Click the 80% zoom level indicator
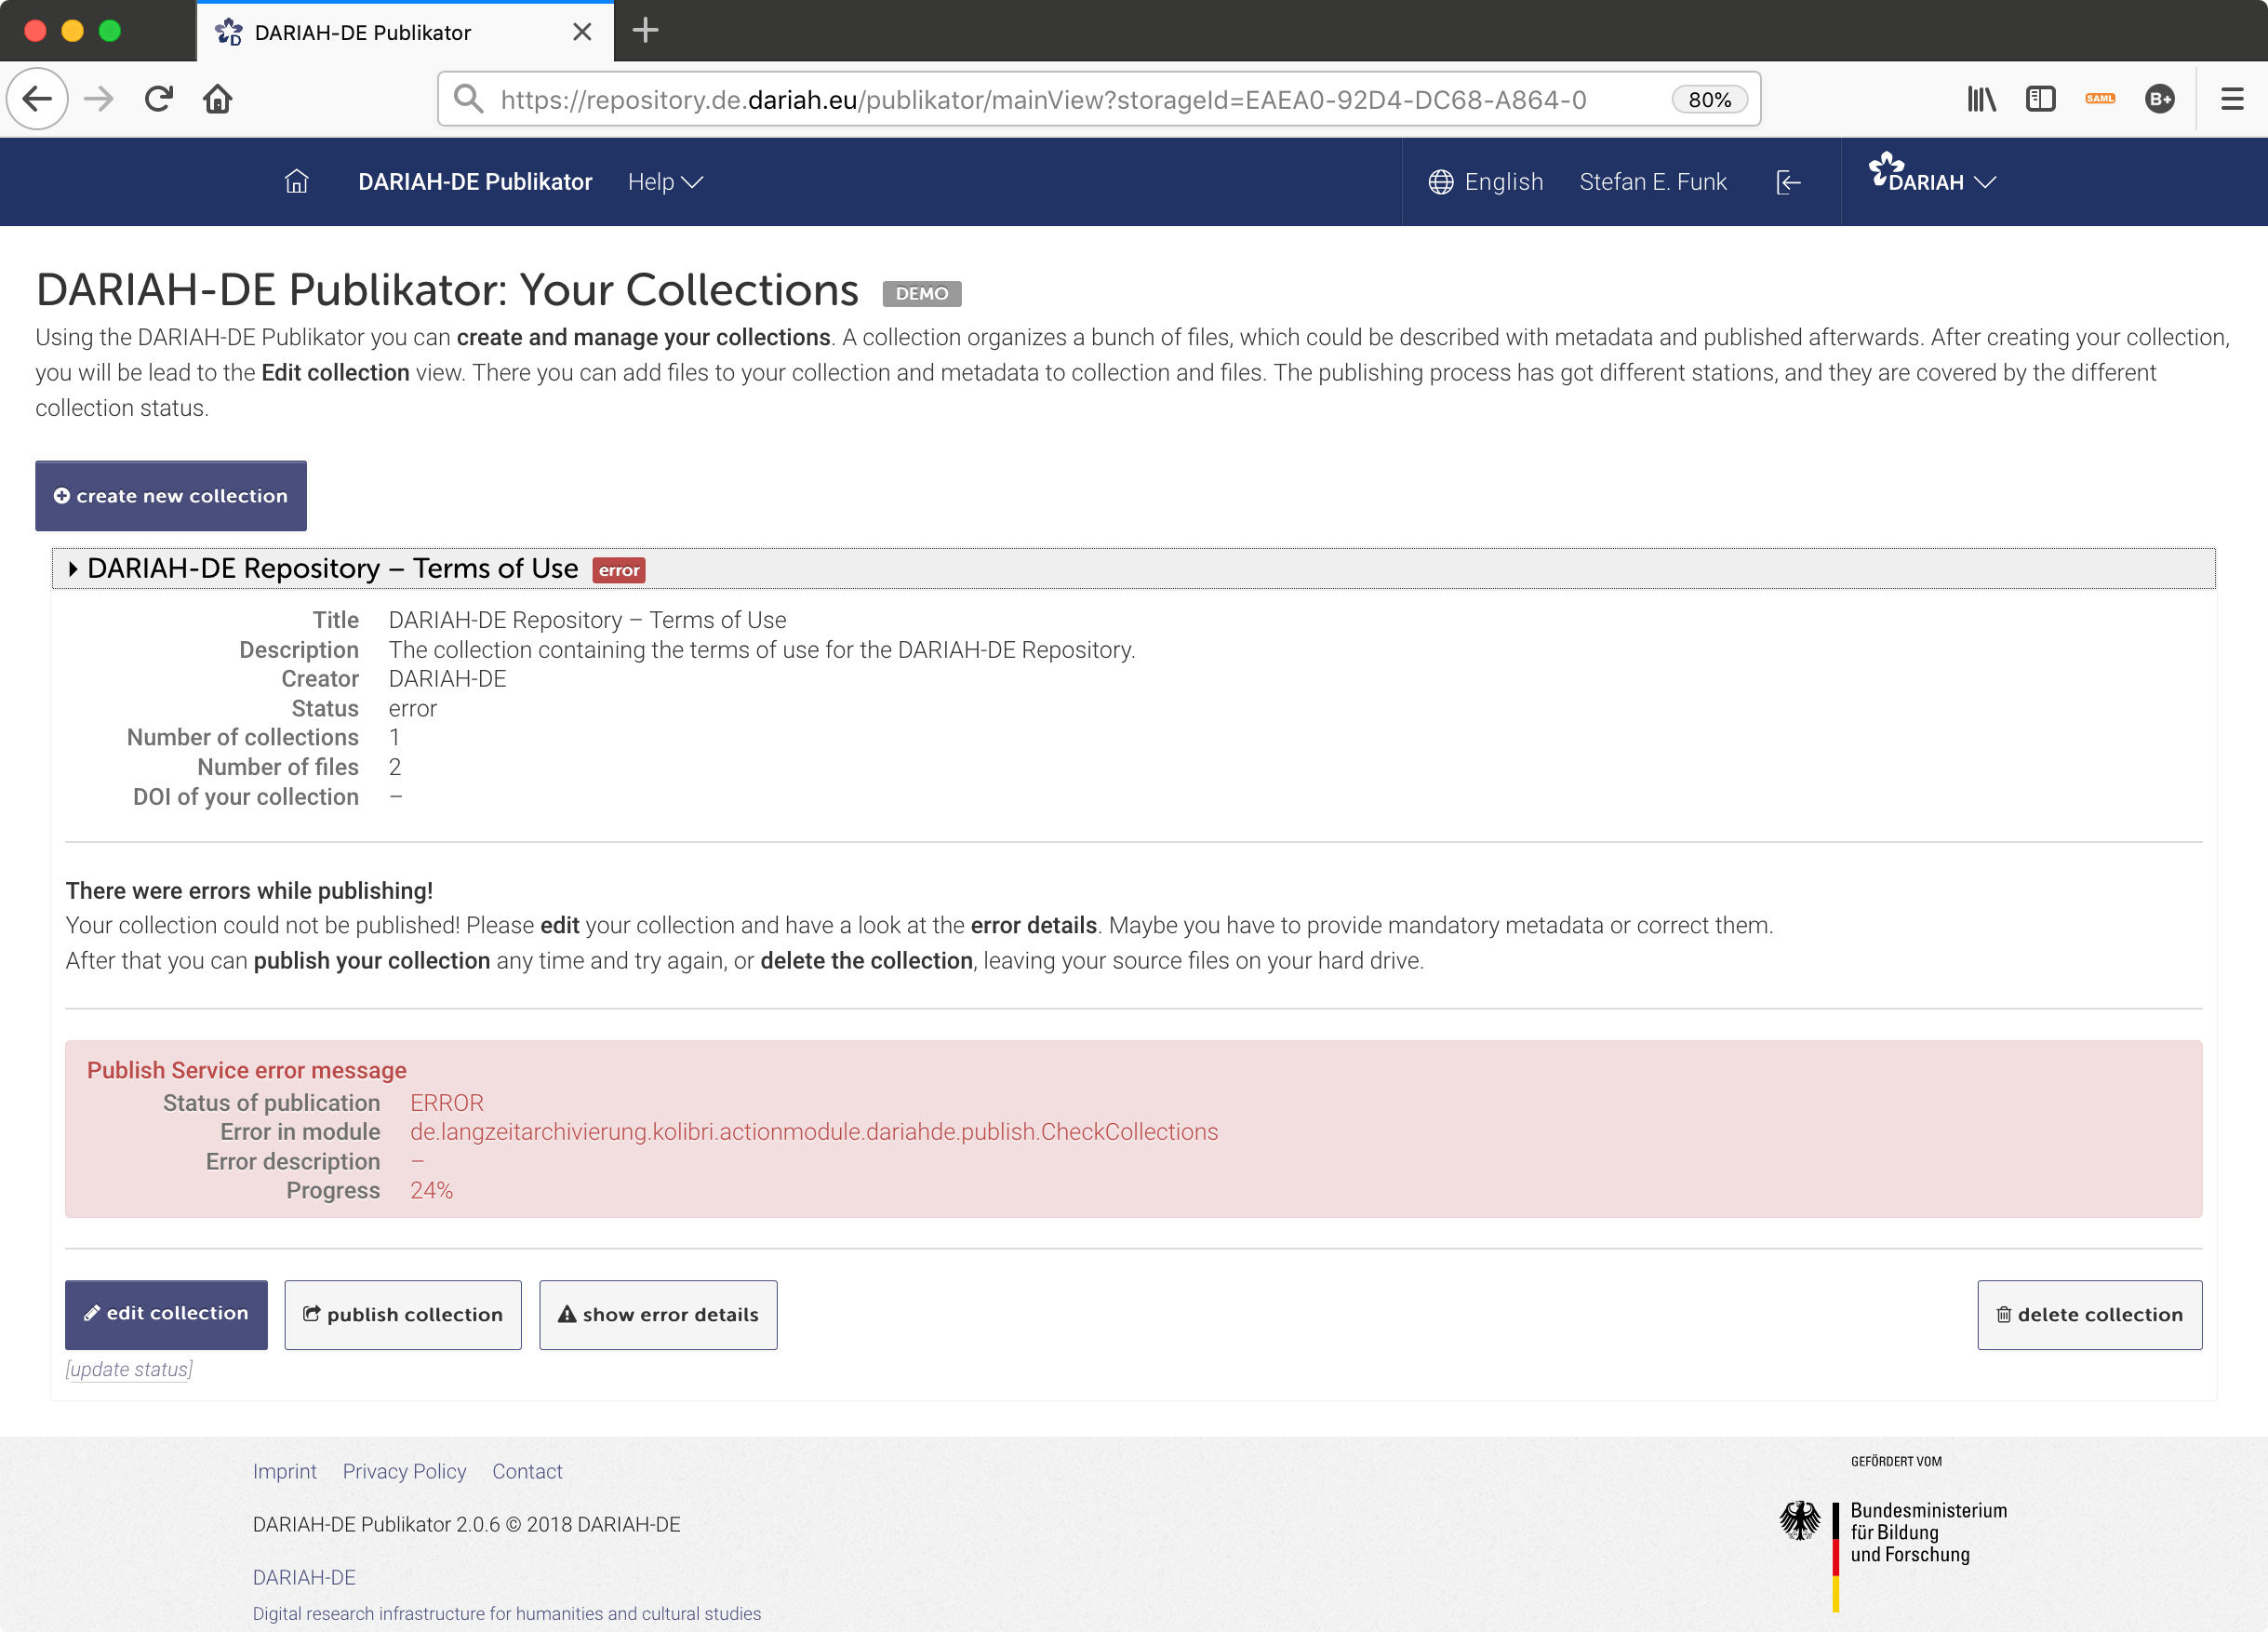Screen dimensions: 2268x1632 click(1709, 99)
